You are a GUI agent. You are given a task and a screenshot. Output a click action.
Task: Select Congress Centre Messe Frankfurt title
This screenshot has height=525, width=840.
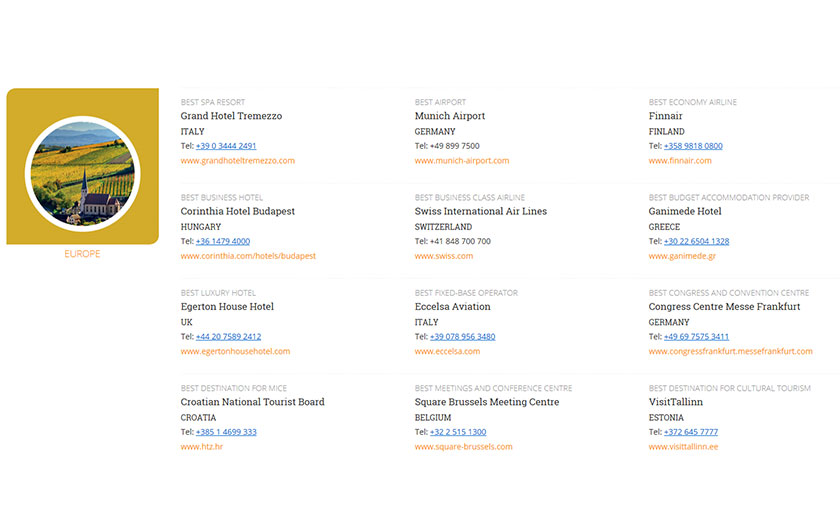point(724,306)
